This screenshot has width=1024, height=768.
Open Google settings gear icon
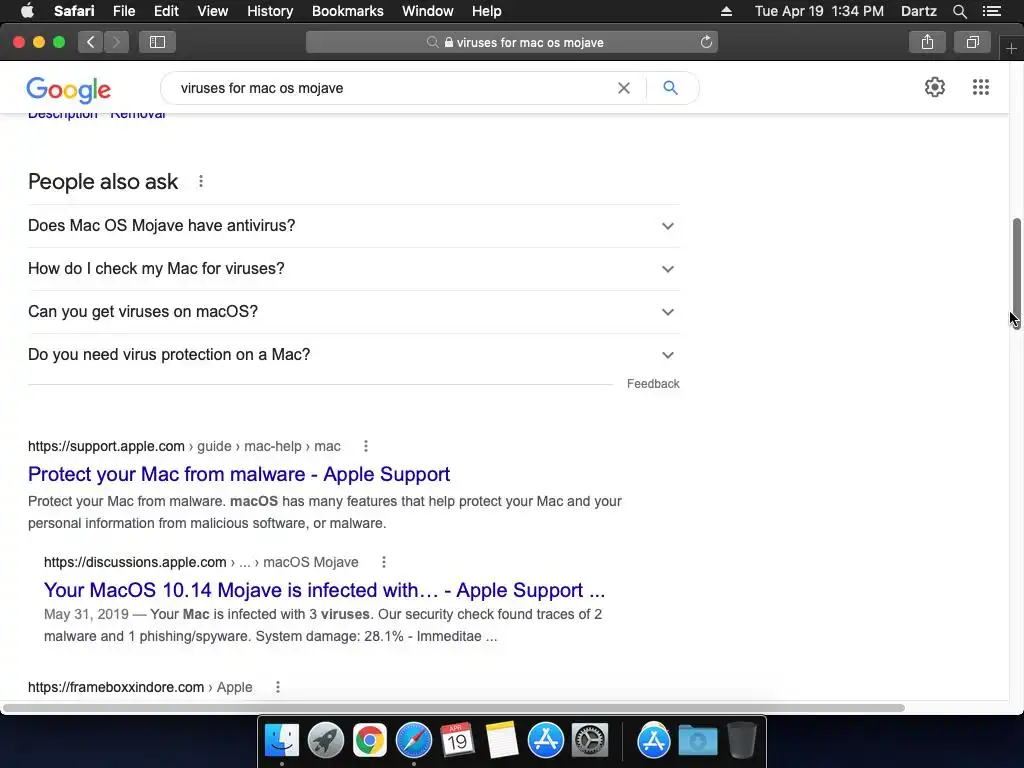point(935,87)
